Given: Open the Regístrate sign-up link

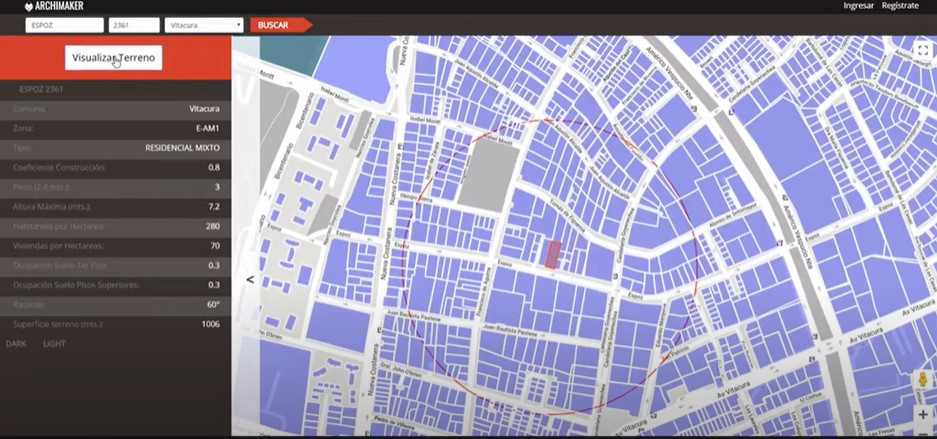Looking at the screenshot, I should click(x=900, y=6).
